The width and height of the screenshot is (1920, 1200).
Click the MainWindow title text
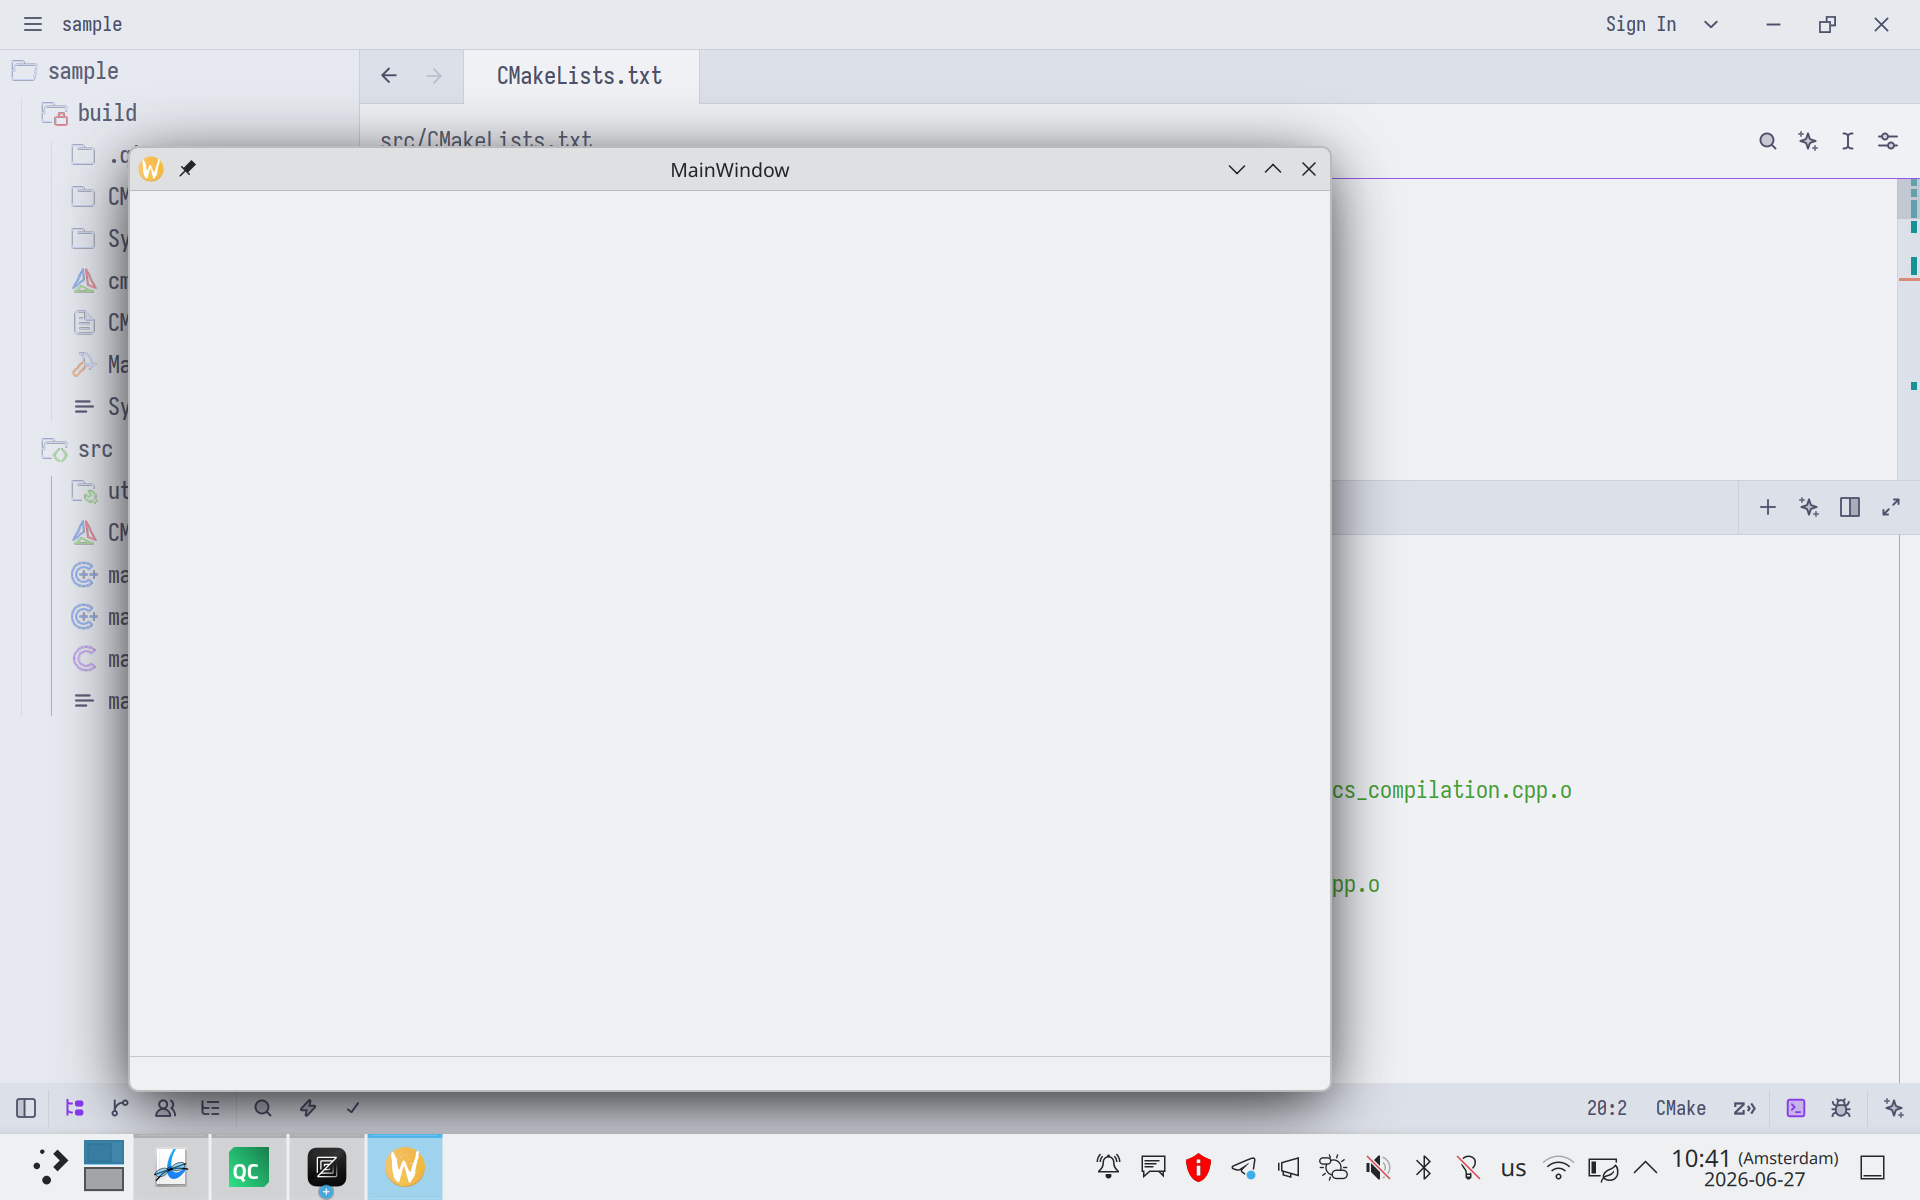730,170
